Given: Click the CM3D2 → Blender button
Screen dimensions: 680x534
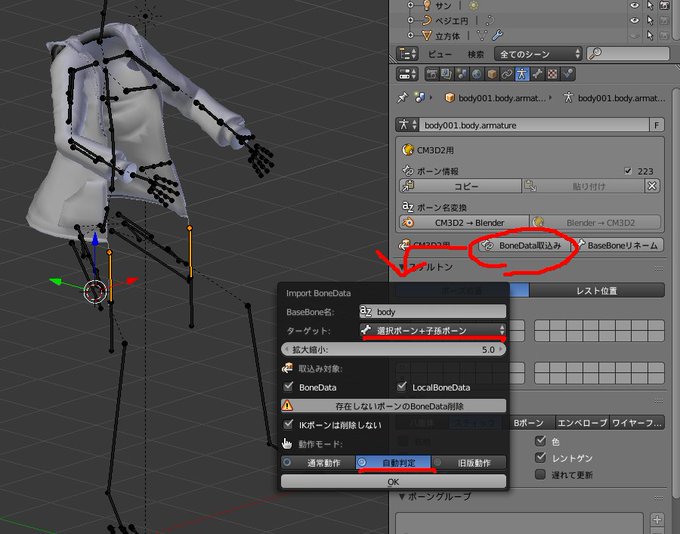Looking at the screenshot, I should coord(464,223).
